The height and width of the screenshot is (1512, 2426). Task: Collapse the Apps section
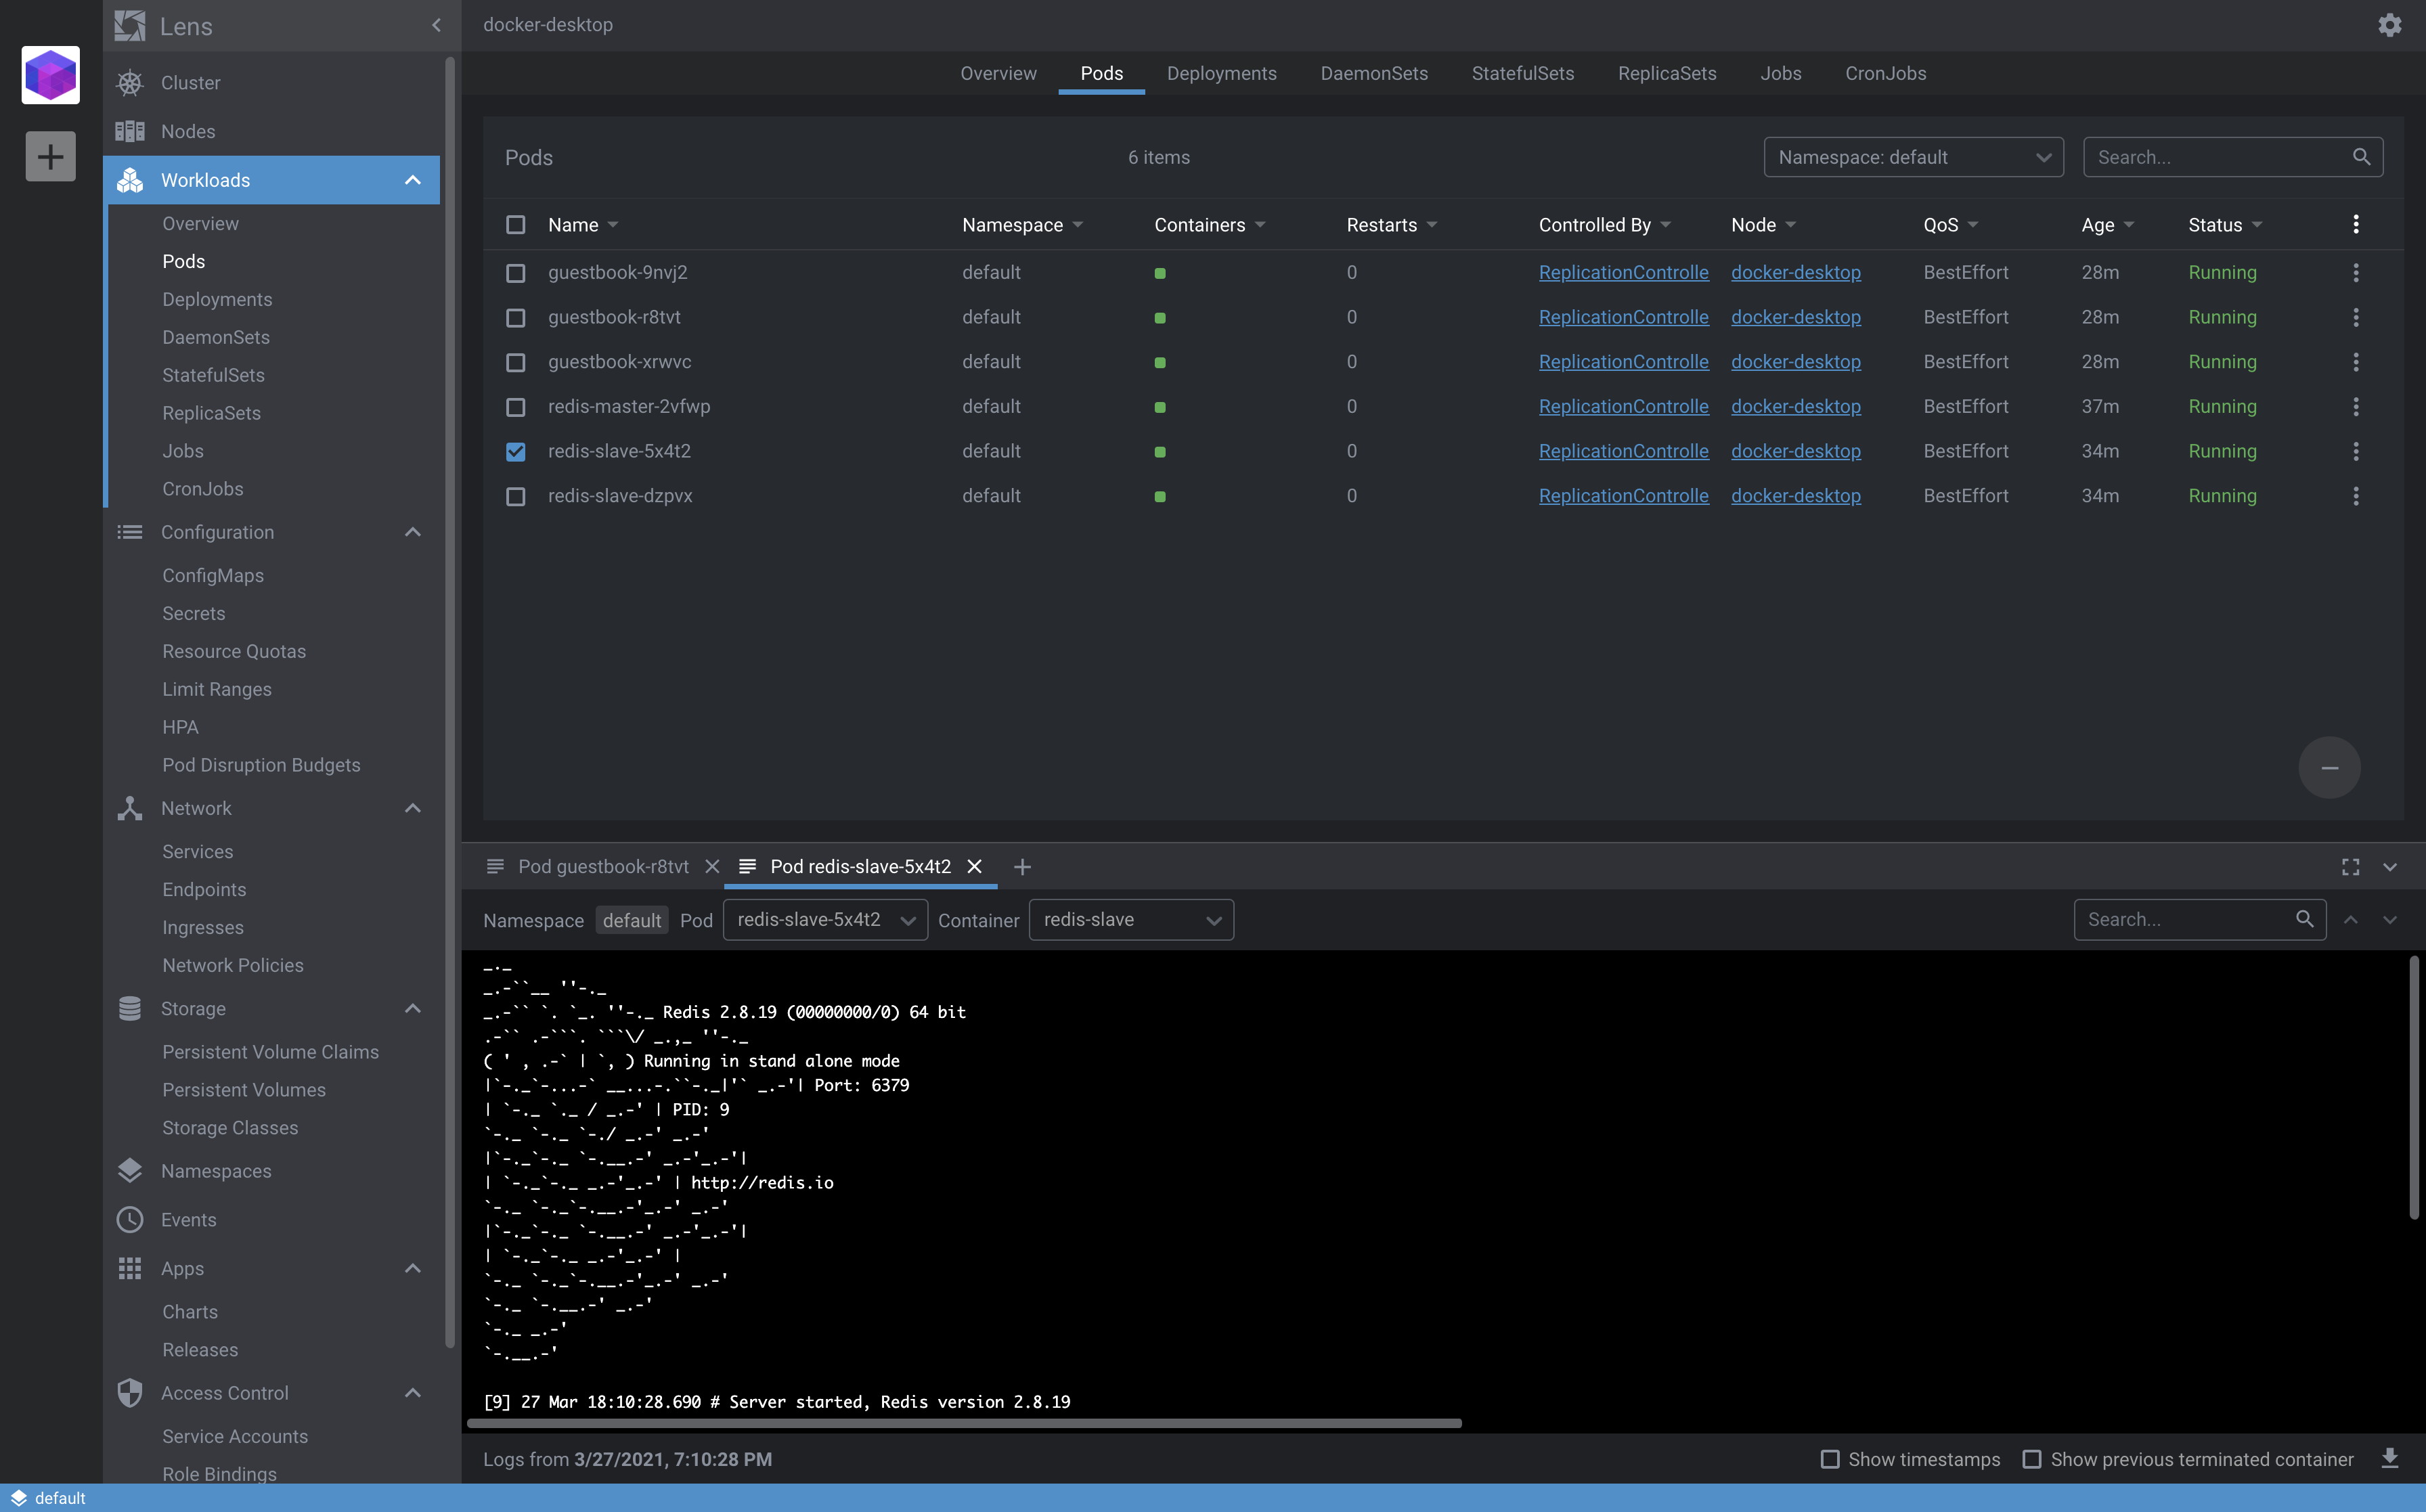[412, 1269]
